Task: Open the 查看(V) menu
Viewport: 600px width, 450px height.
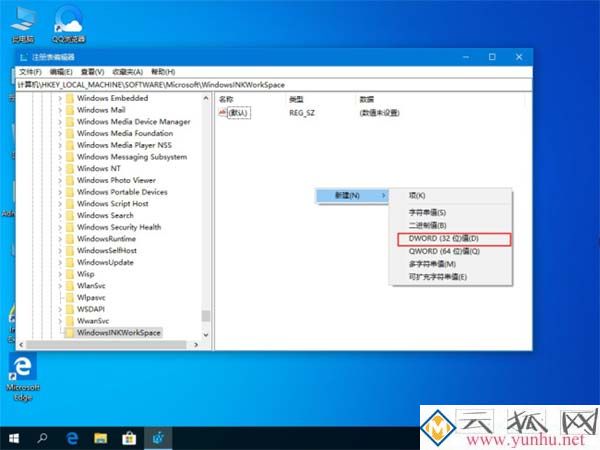Action: [x=92, y=72]
